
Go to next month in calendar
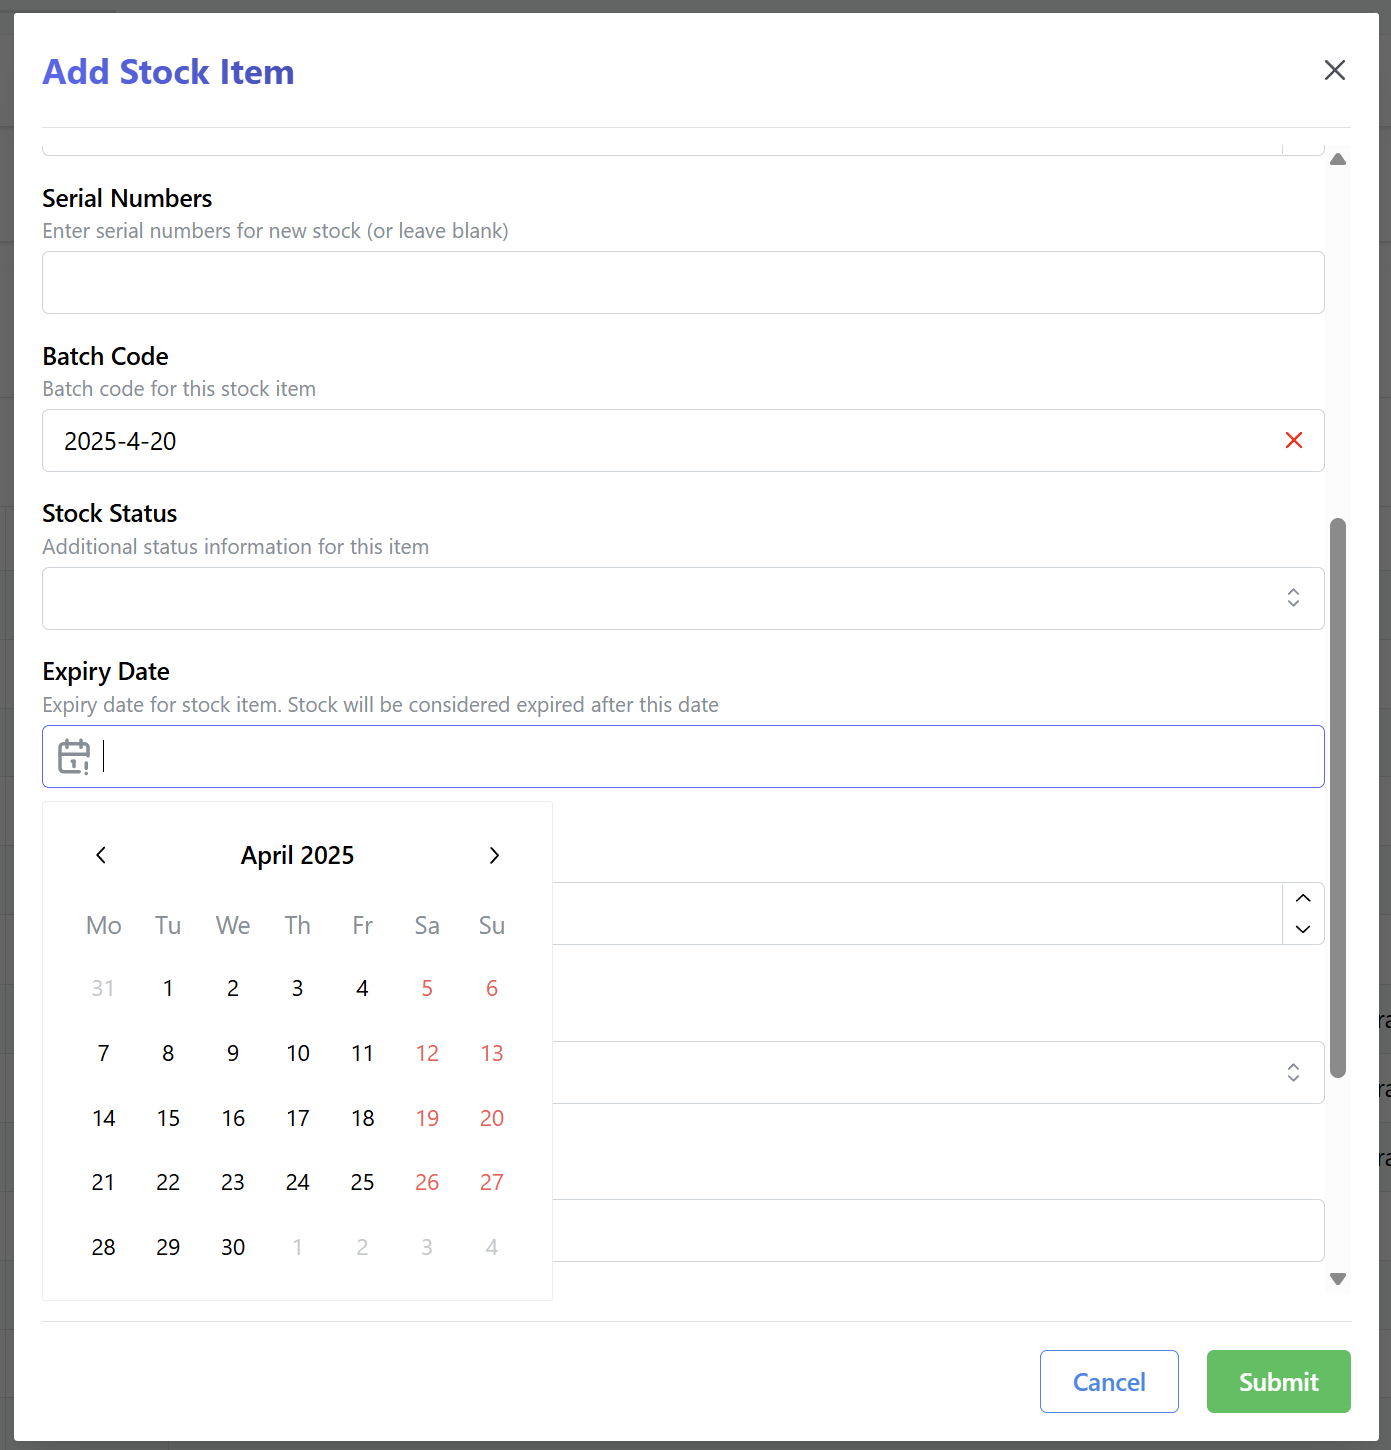[x=494, y=855]
